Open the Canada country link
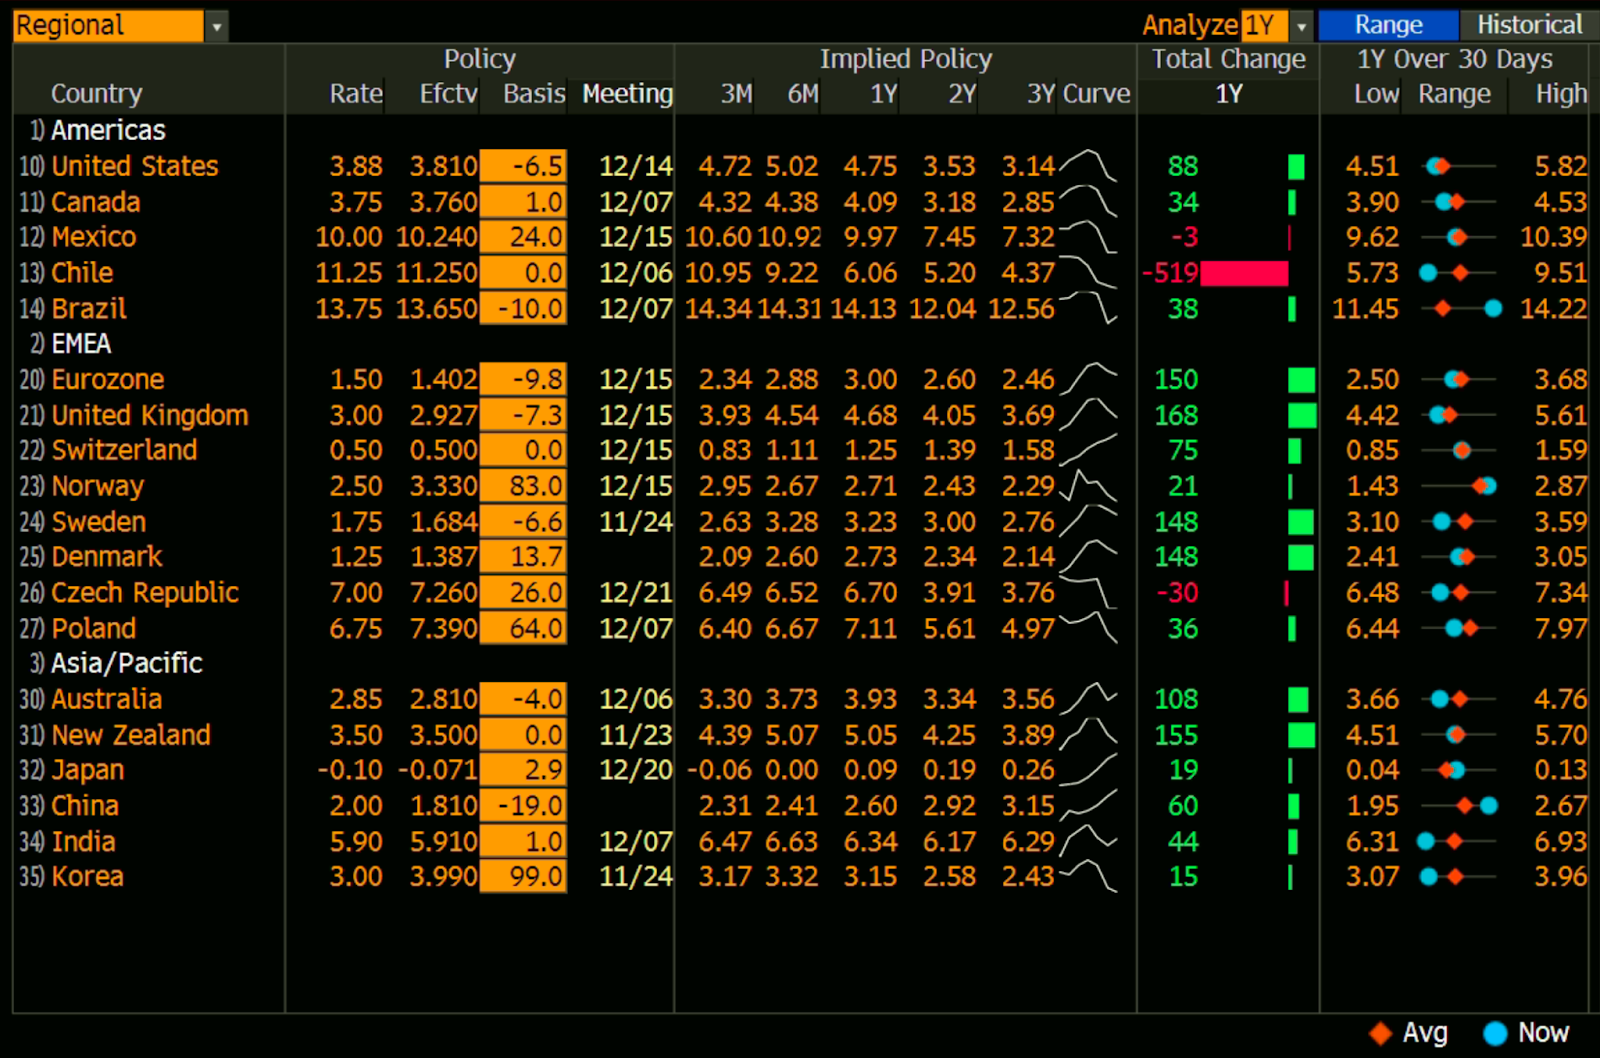Screen dimensions: 1600x1058 (96, 202)
